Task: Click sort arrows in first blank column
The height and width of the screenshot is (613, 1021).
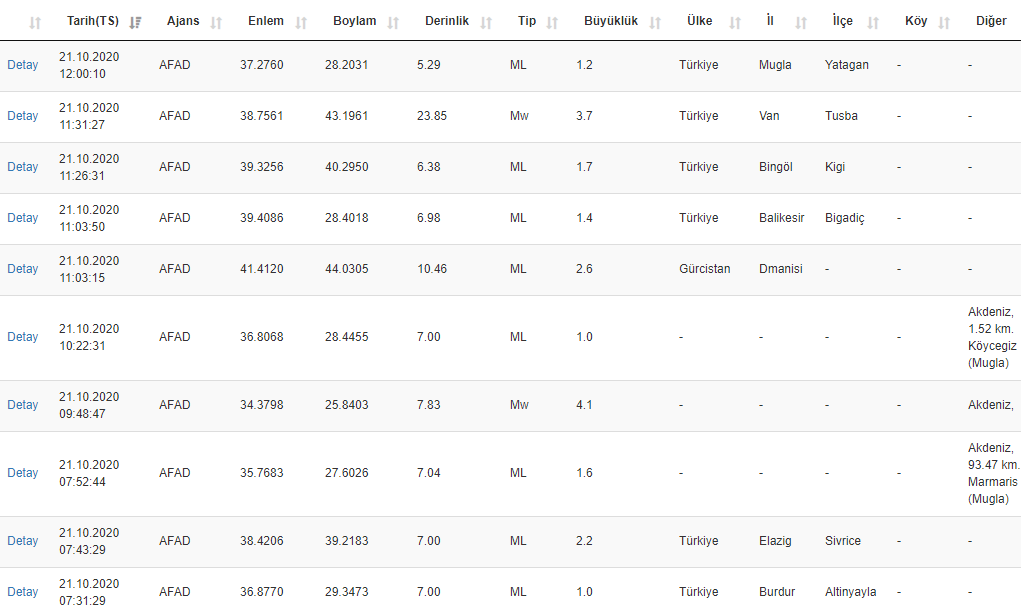Action: point(35,22)
